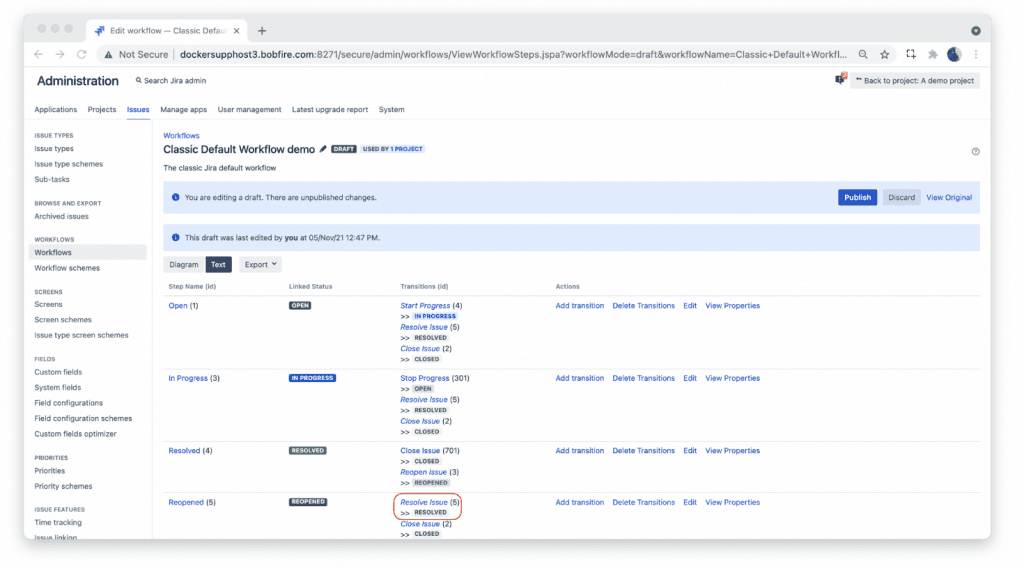Open the Open (1) step link

178,306
